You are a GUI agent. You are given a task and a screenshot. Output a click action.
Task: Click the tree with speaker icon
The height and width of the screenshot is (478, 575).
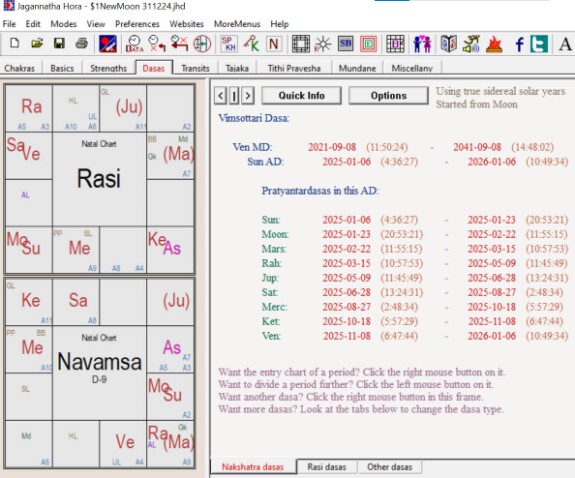coord(471,44)
